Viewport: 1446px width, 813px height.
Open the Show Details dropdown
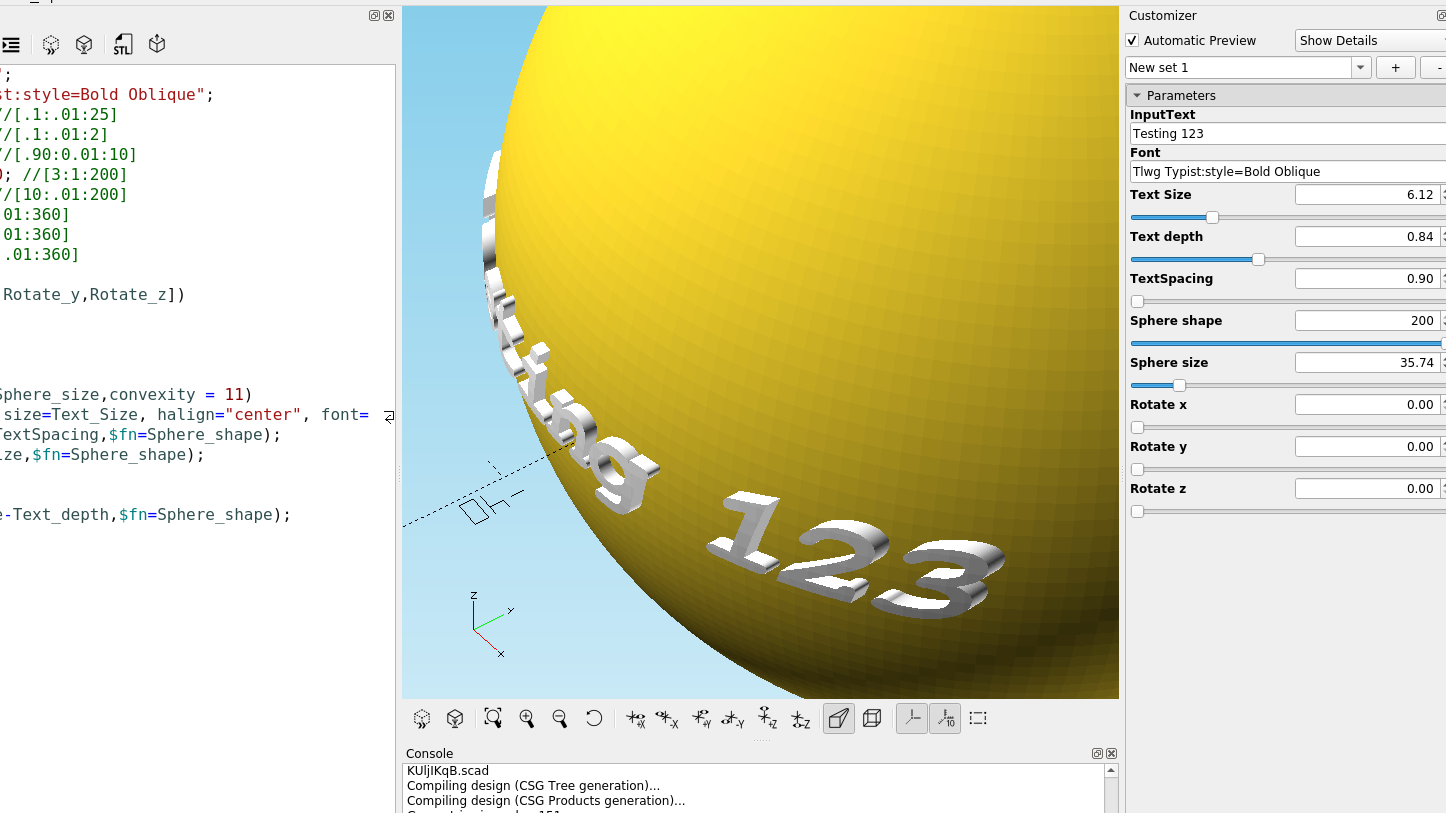click(x=1370, y=40)
